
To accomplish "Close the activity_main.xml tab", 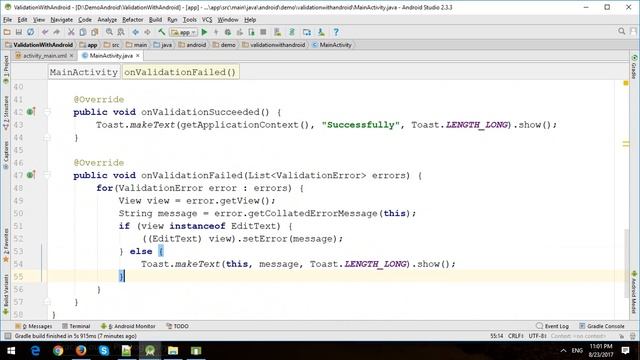I will (71, 56).
